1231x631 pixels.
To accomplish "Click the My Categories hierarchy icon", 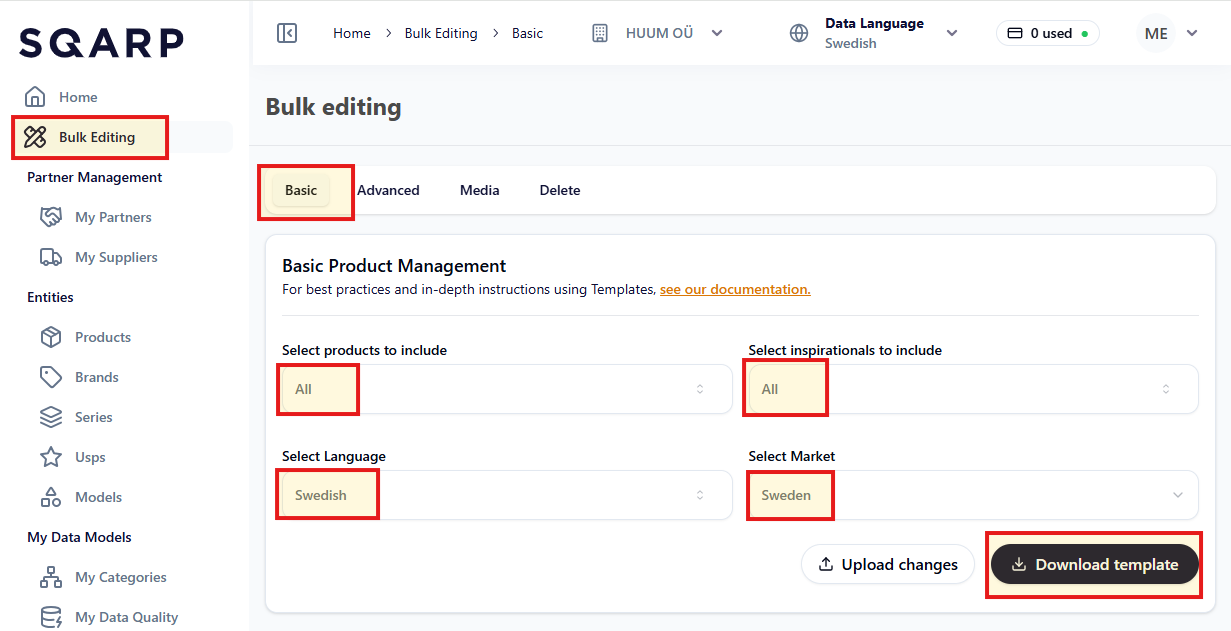I will (51, 577).
